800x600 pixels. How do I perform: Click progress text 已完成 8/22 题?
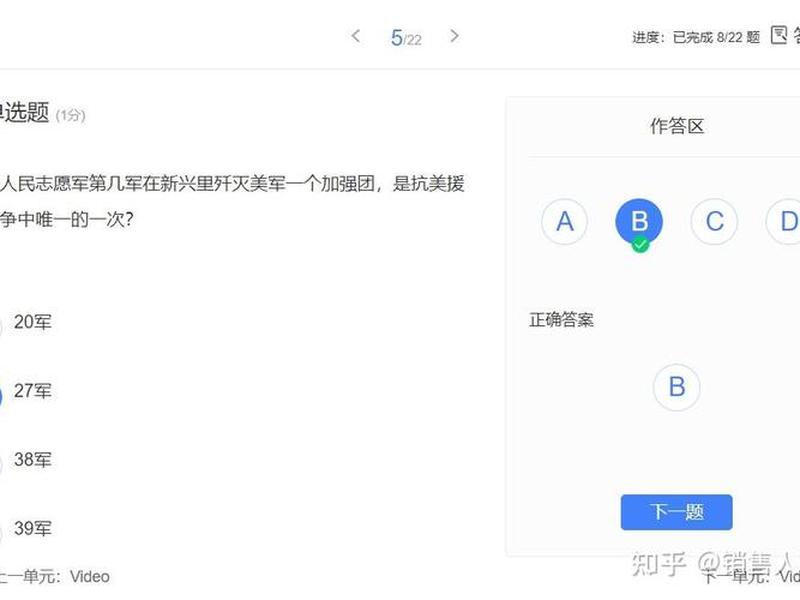(x=716, y=37)
